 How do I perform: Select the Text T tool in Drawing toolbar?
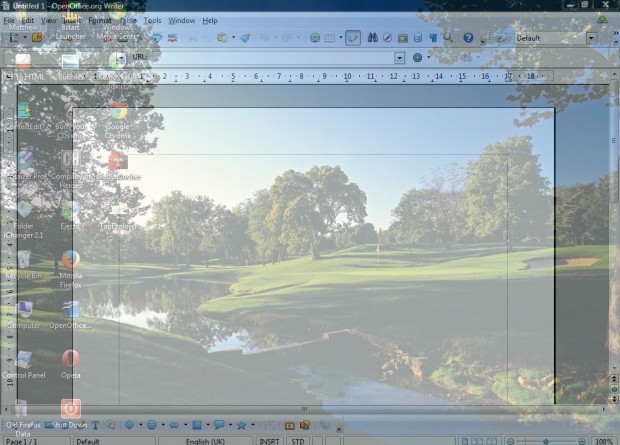[95, 425]
